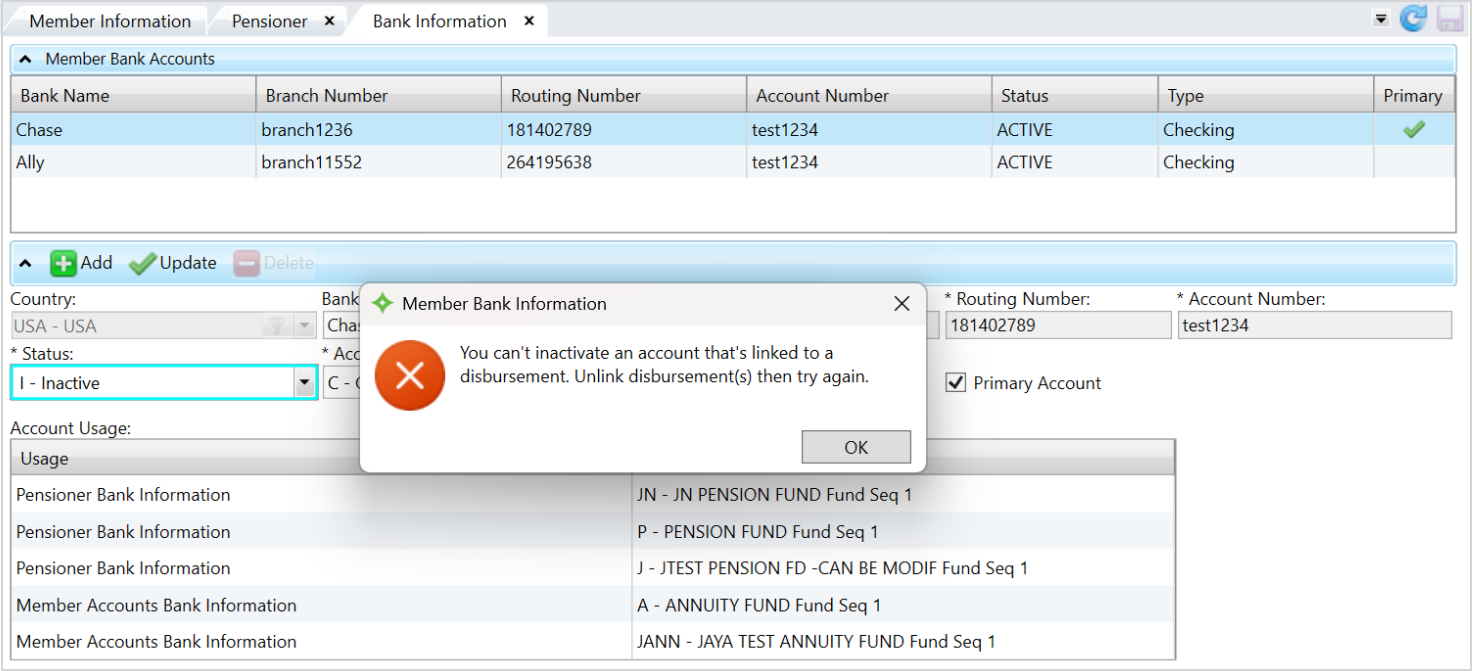Screen dimensions: 1472x671
Task: Collapse the Add/Update/Delete panel section
Action: click(x=26, y=263)
